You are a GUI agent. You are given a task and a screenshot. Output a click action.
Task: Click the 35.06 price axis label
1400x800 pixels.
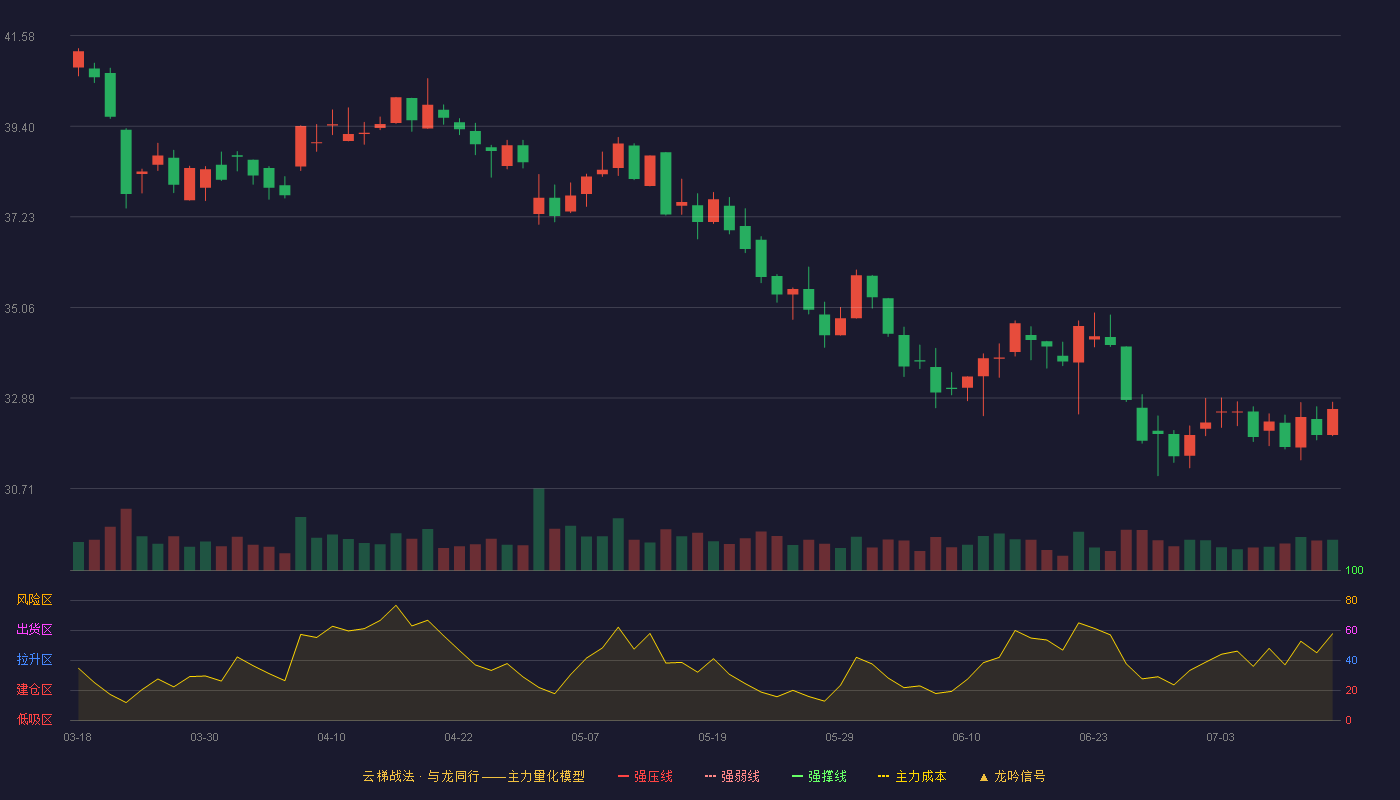click(x=19, y=309)
